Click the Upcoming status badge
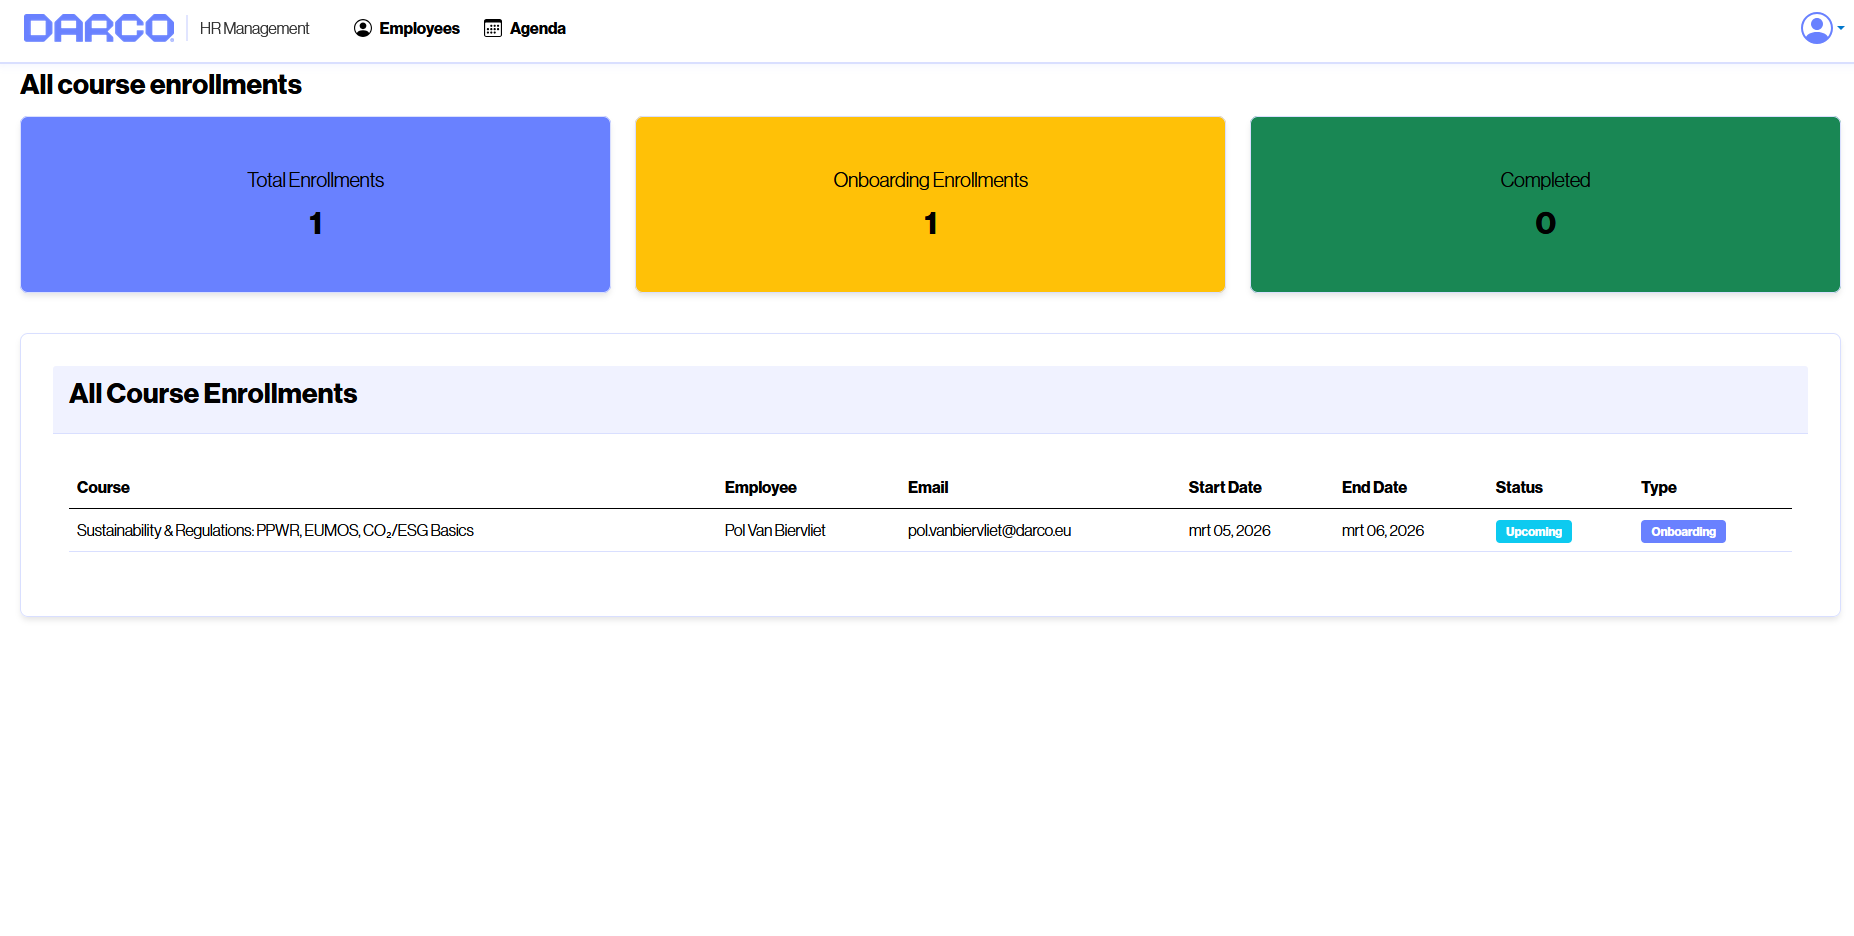Viewport: 1854px width, 936px height. [1533, 531]
